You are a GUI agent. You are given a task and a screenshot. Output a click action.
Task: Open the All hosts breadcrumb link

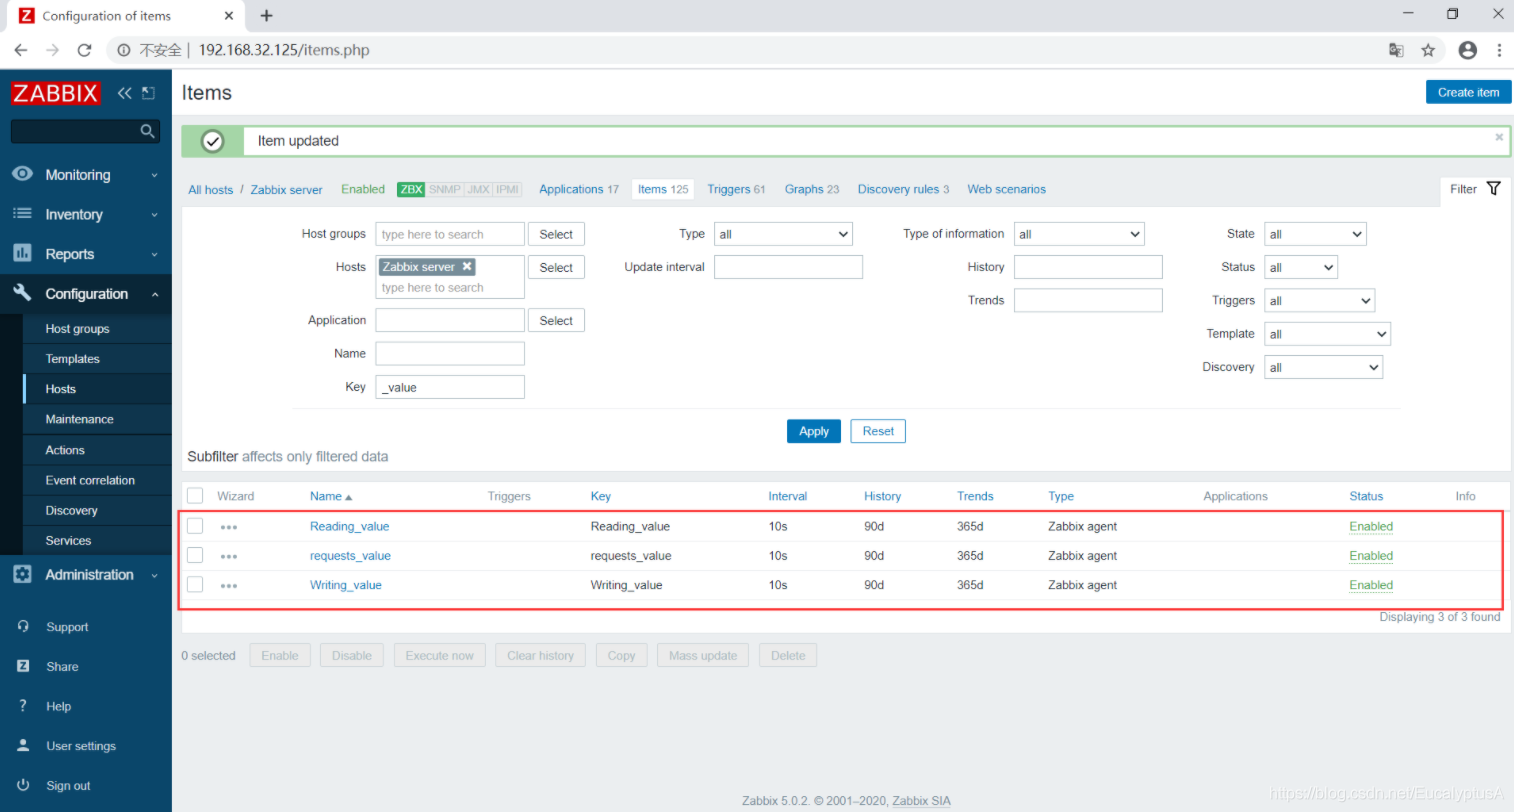210,189
